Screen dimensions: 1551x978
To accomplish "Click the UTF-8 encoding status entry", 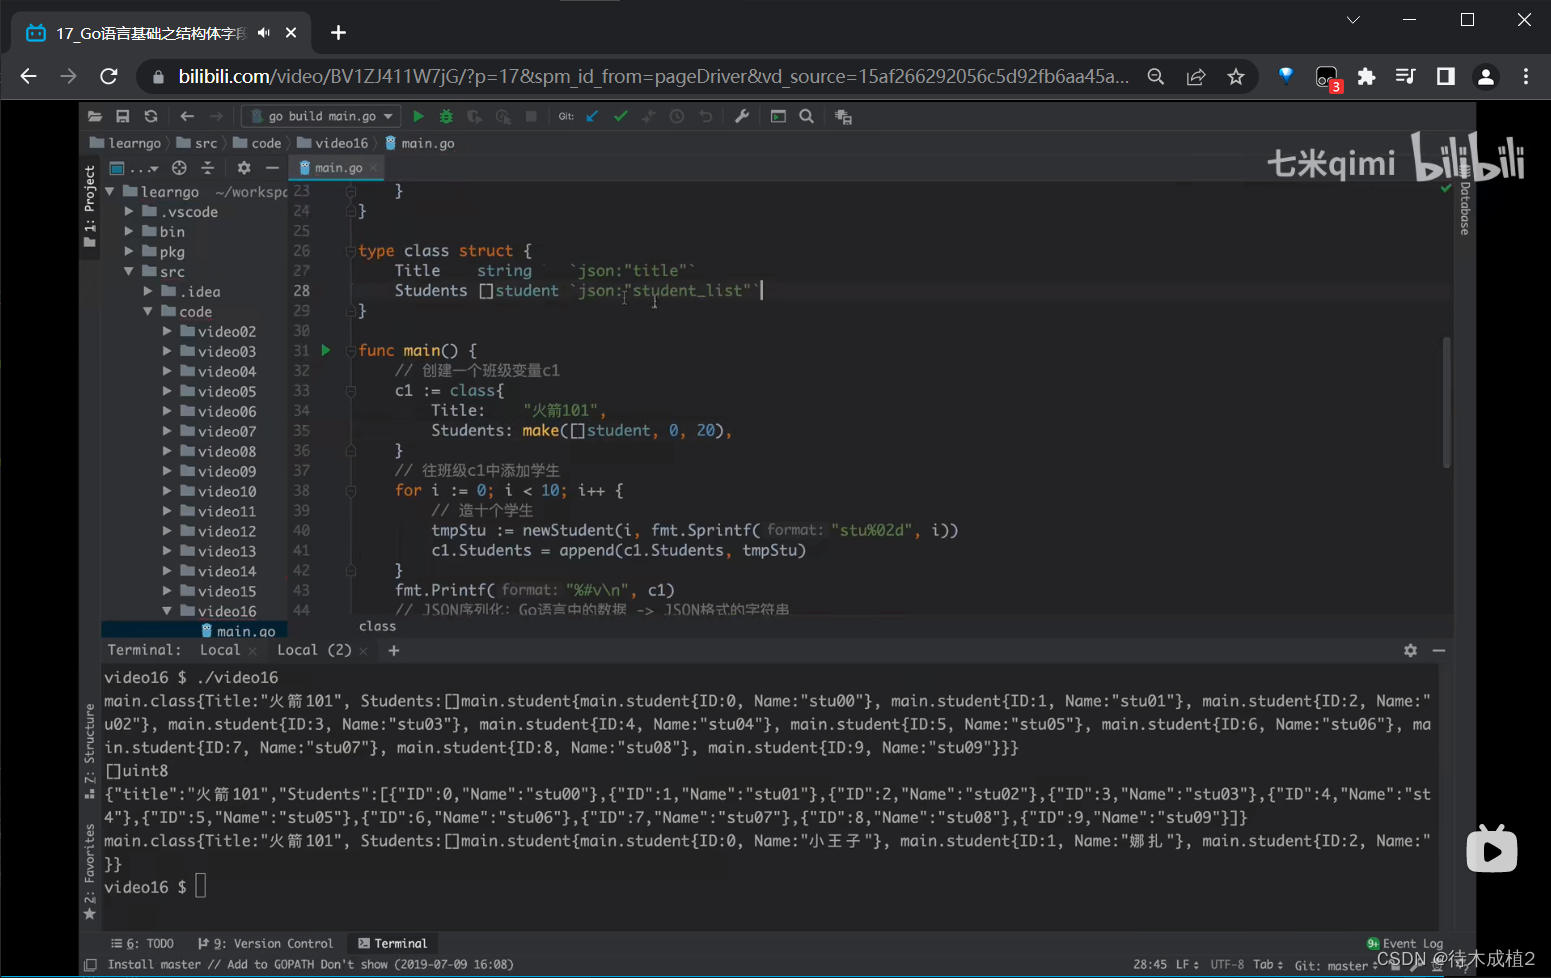I will [x=1227, y=964].
